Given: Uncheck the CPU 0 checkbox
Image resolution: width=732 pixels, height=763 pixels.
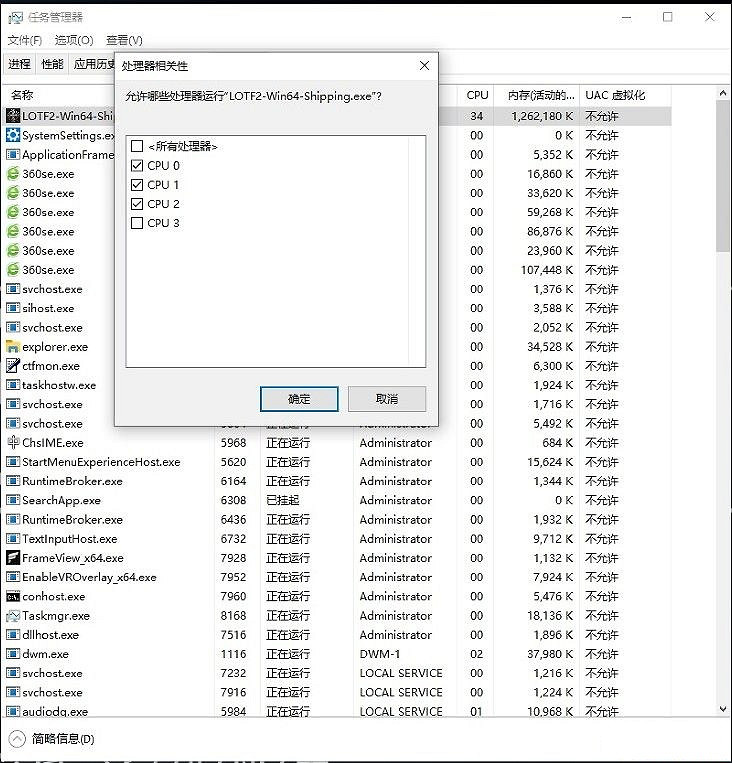Looking at the screenshot, I should (x=137, y=166).
